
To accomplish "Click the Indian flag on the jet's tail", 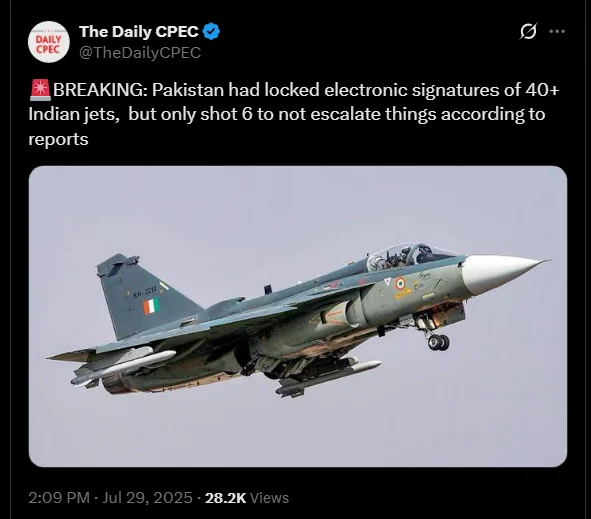I will (x=151, y=307).
